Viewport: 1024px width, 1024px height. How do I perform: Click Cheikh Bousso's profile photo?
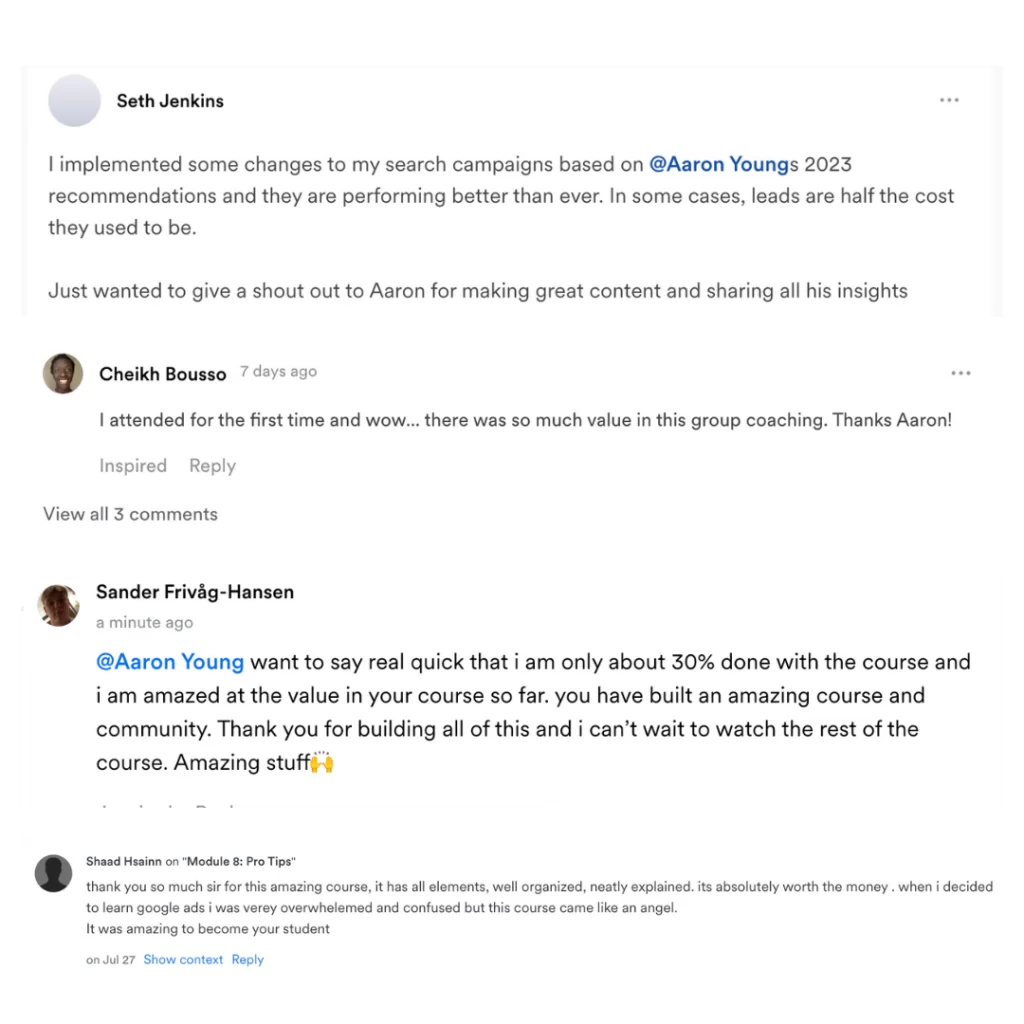[63, 374]
